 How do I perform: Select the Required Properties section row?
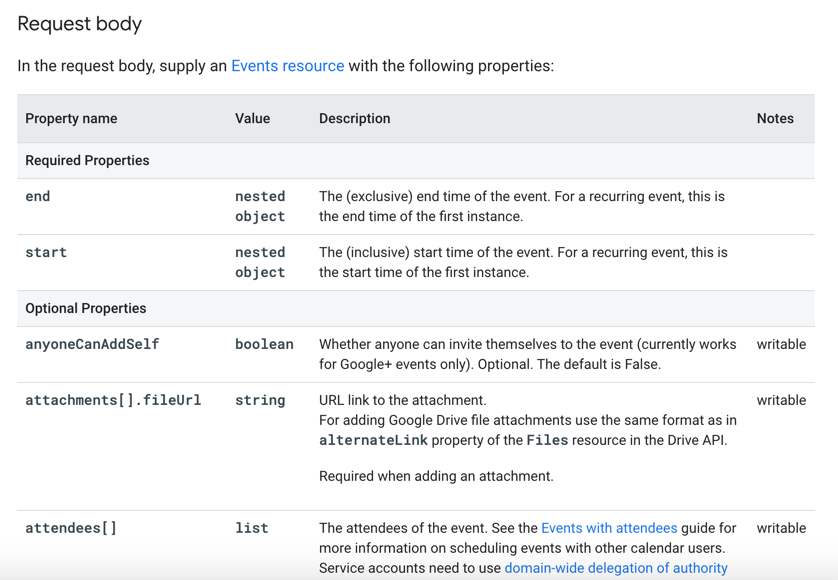pyautogui.click(x=416, y=160)
